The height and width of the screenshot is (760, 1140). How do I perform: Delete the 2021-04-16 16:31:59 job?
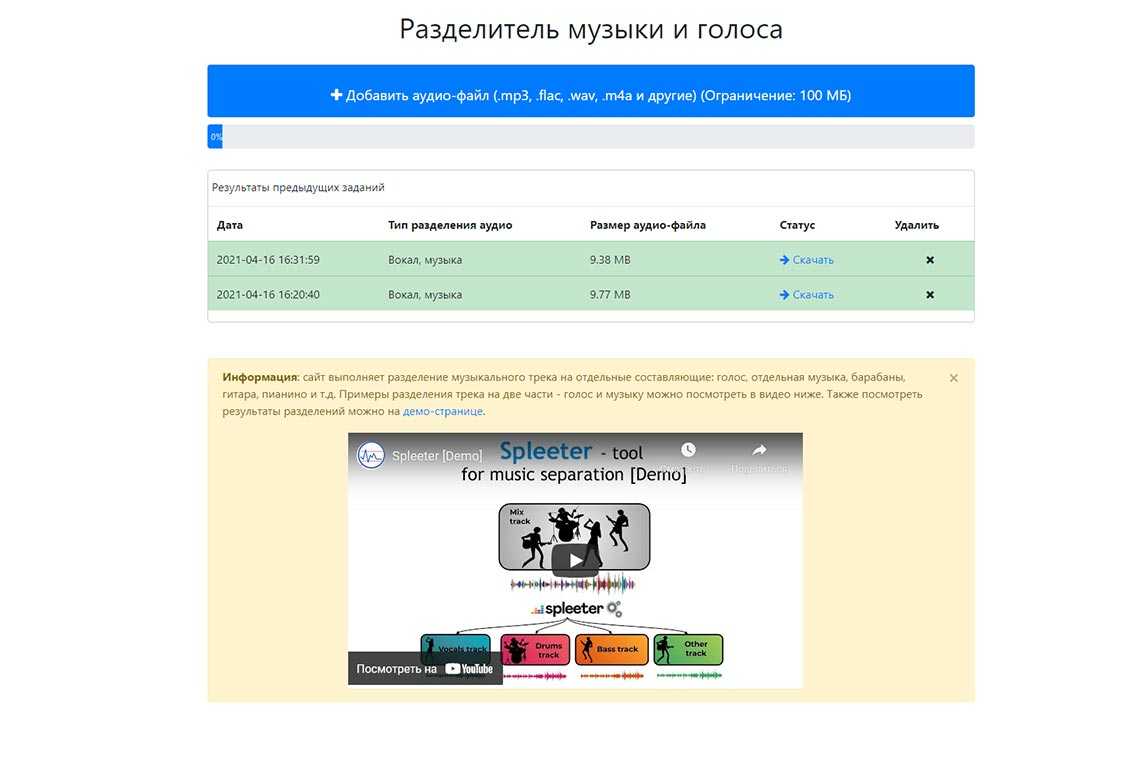click(x=930, y=260)
